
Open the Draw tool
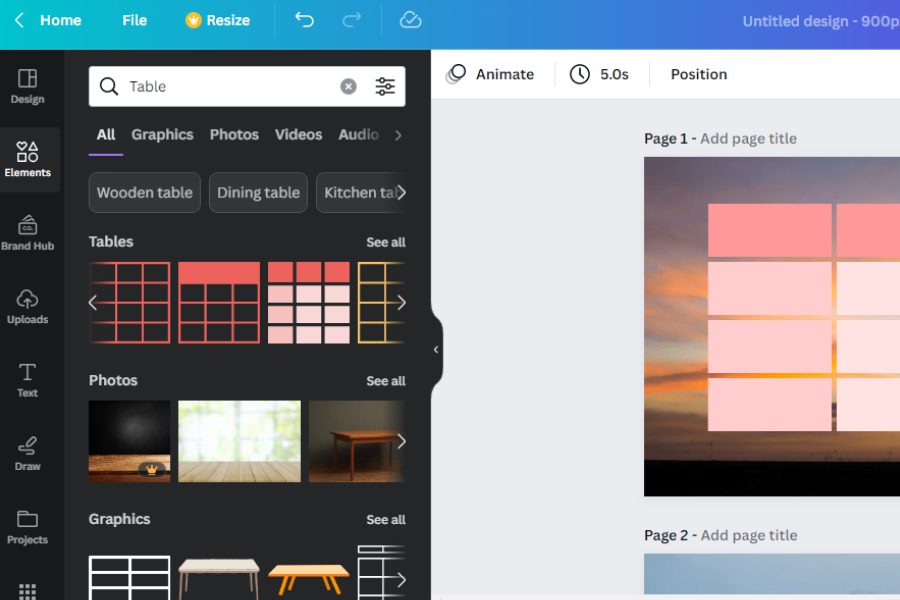tap(27, 452)
